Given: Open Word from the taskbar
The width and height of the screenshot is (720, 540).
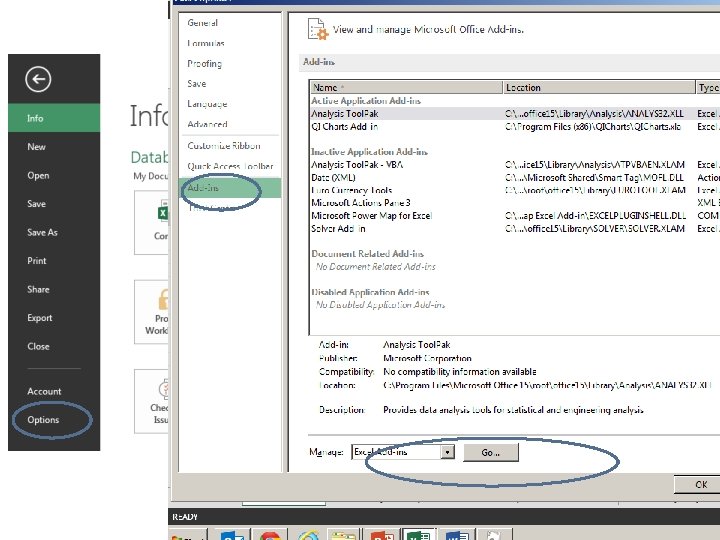Looking at the screenshot, I should coord(457,534).
